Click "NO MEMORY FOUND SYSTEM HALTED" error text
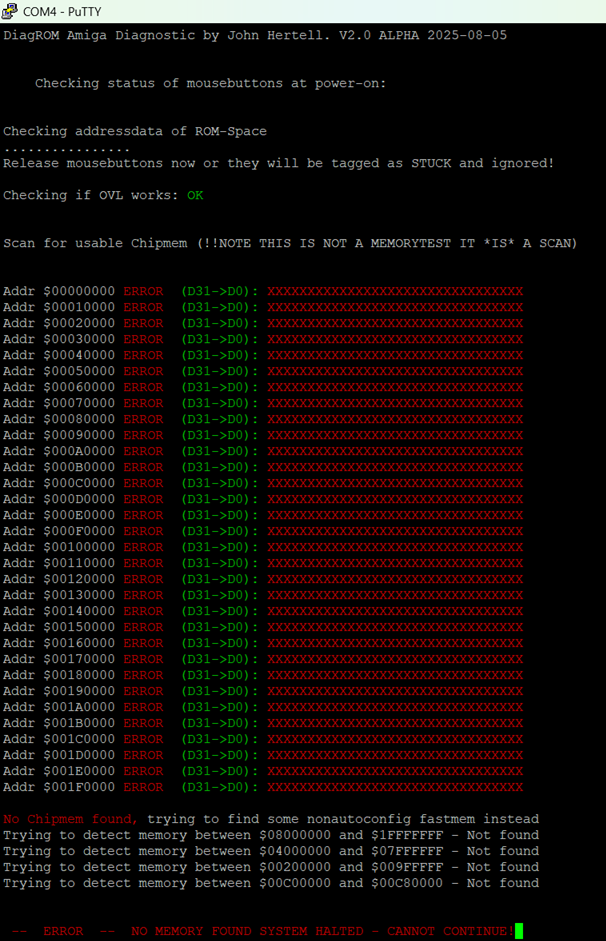 [x=254, y=931]
